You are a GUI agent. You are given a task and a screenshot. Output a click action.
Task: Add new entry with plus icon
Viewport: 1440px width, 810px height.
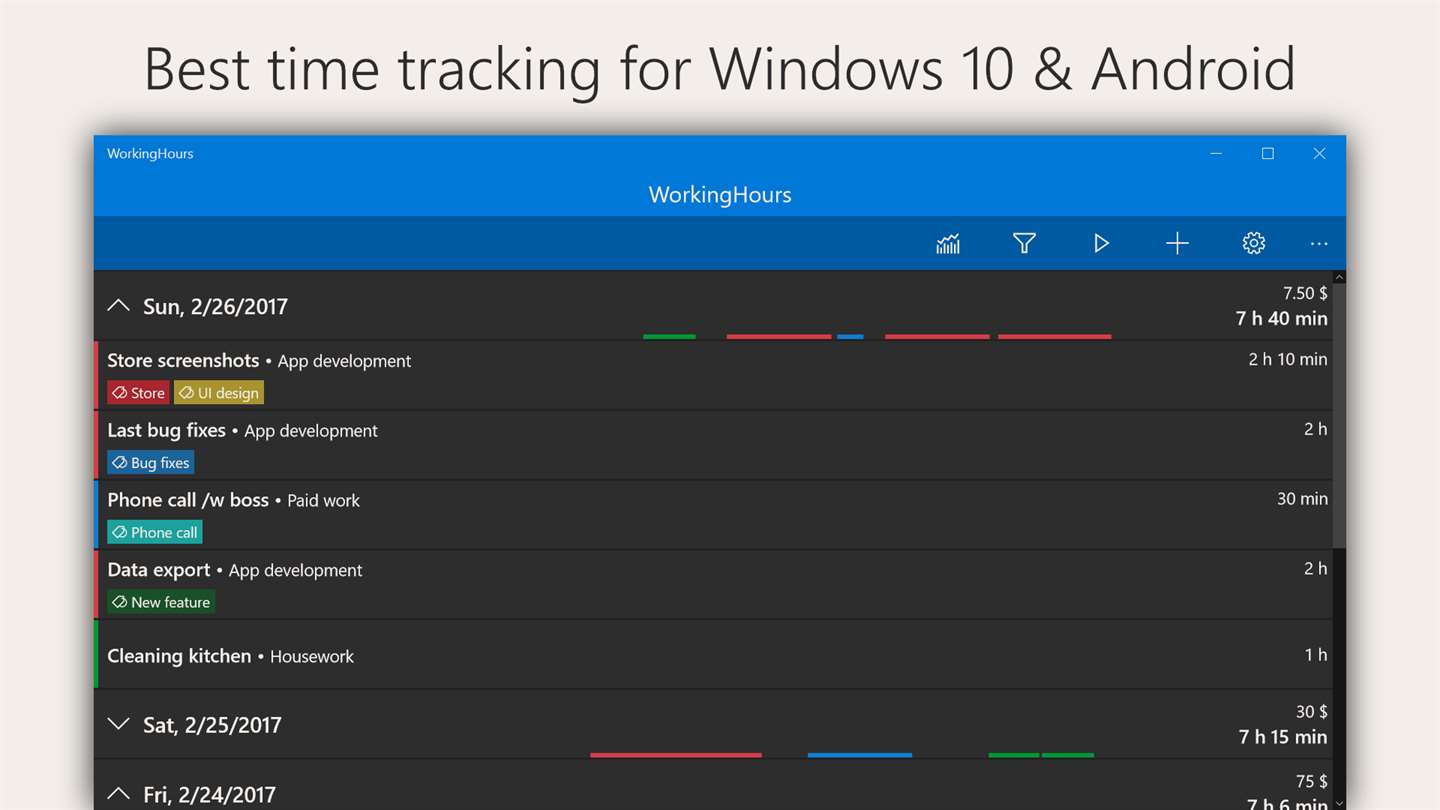(x=1177, y=243)
